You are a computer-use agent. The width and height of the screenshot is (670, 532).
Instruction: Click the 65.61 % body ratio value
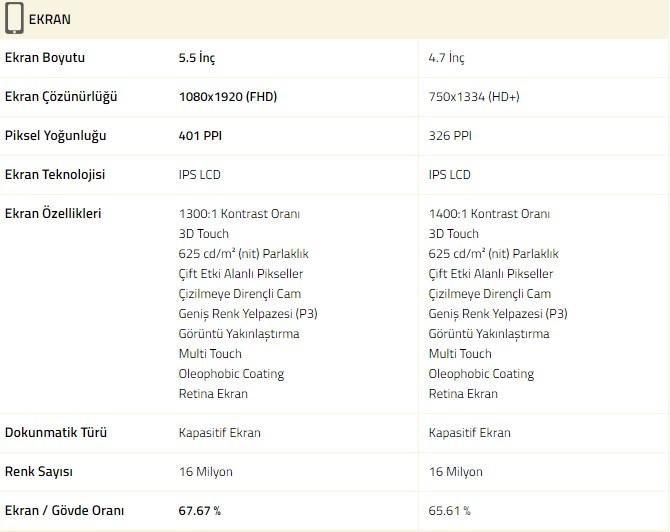pyautogui.click(x=450, y=511)
